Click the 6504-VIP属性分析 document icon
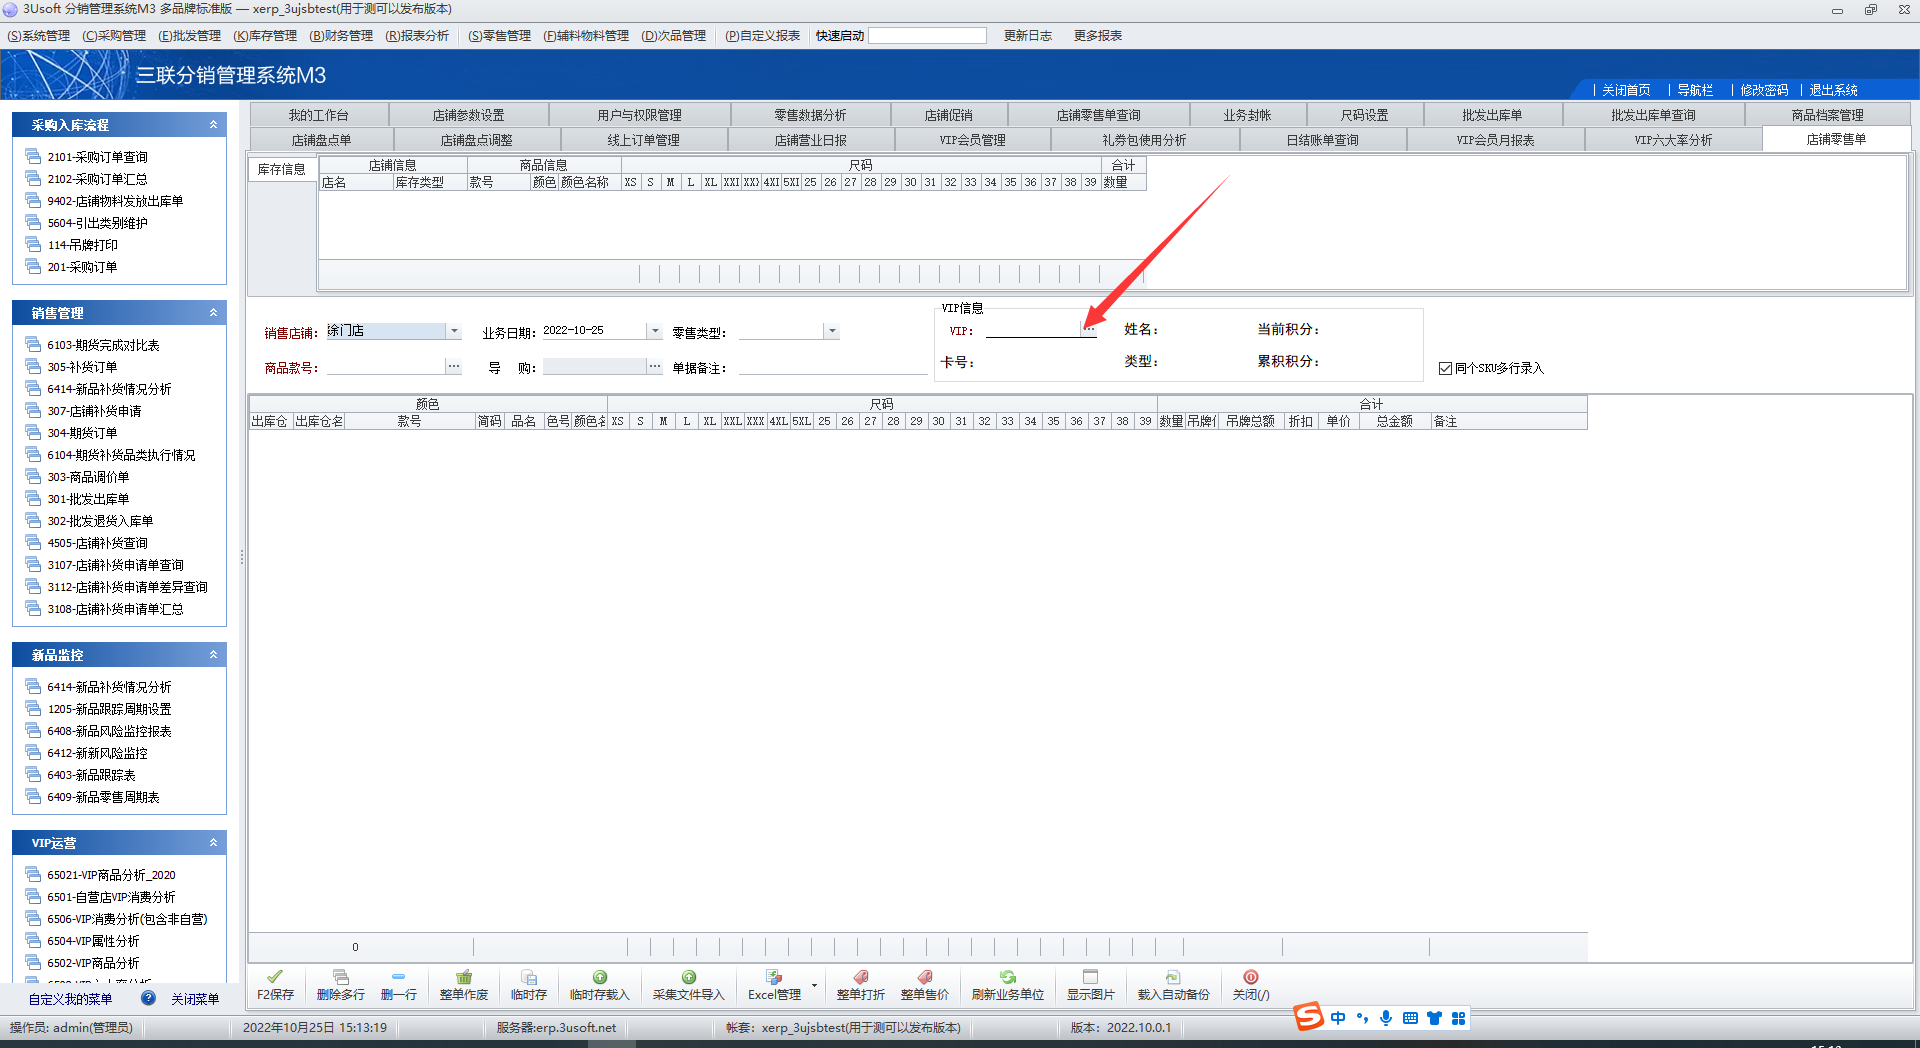The image size is (1920, 1048). [x=33, y=940]
